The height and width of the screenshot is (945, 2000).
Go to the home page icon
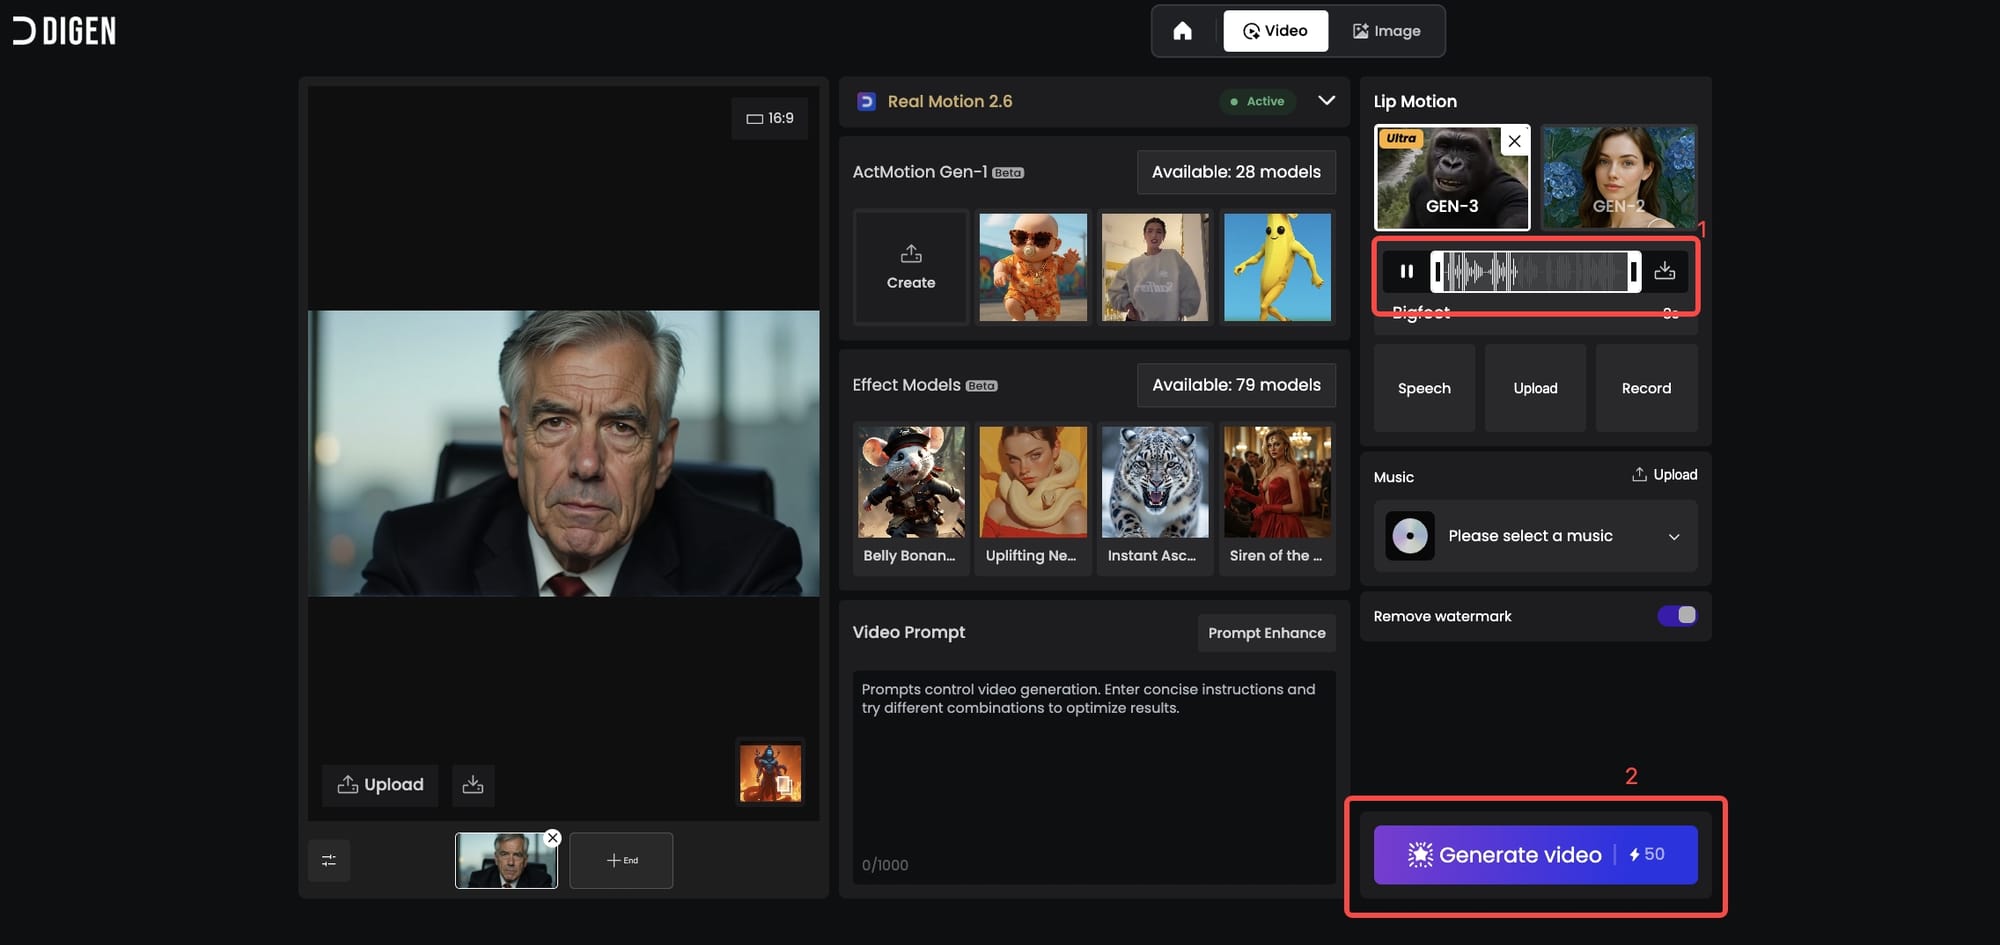point(1182,31)
